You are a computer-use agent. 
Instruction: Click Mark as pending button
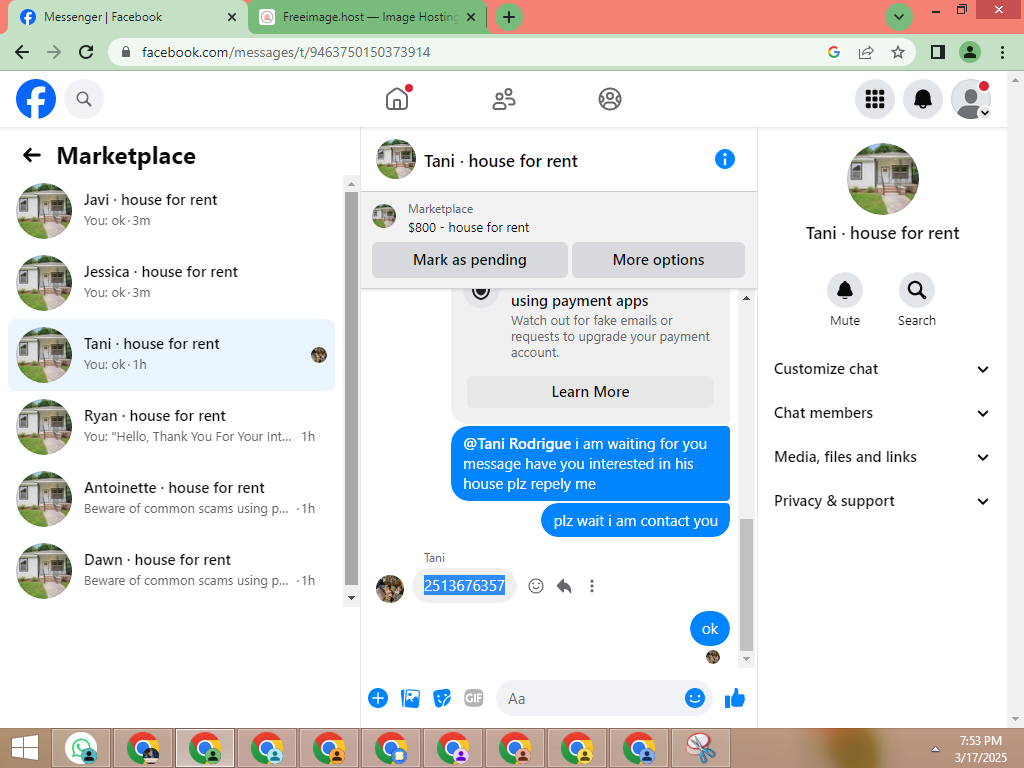coord(470,260)
